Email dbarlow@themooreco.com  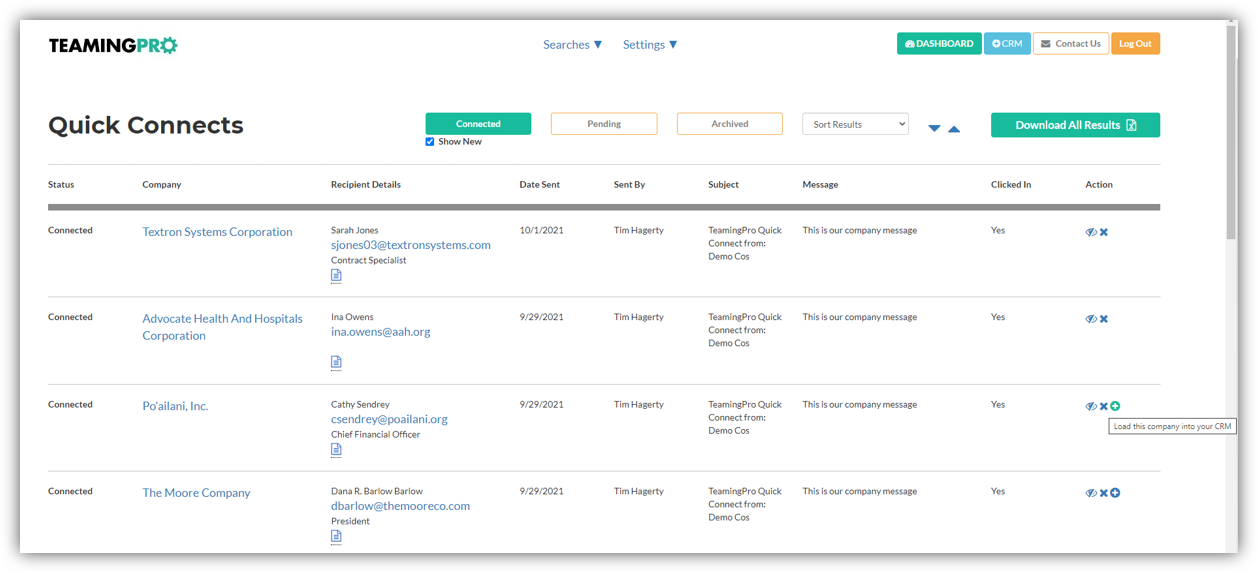click(400, 506)
